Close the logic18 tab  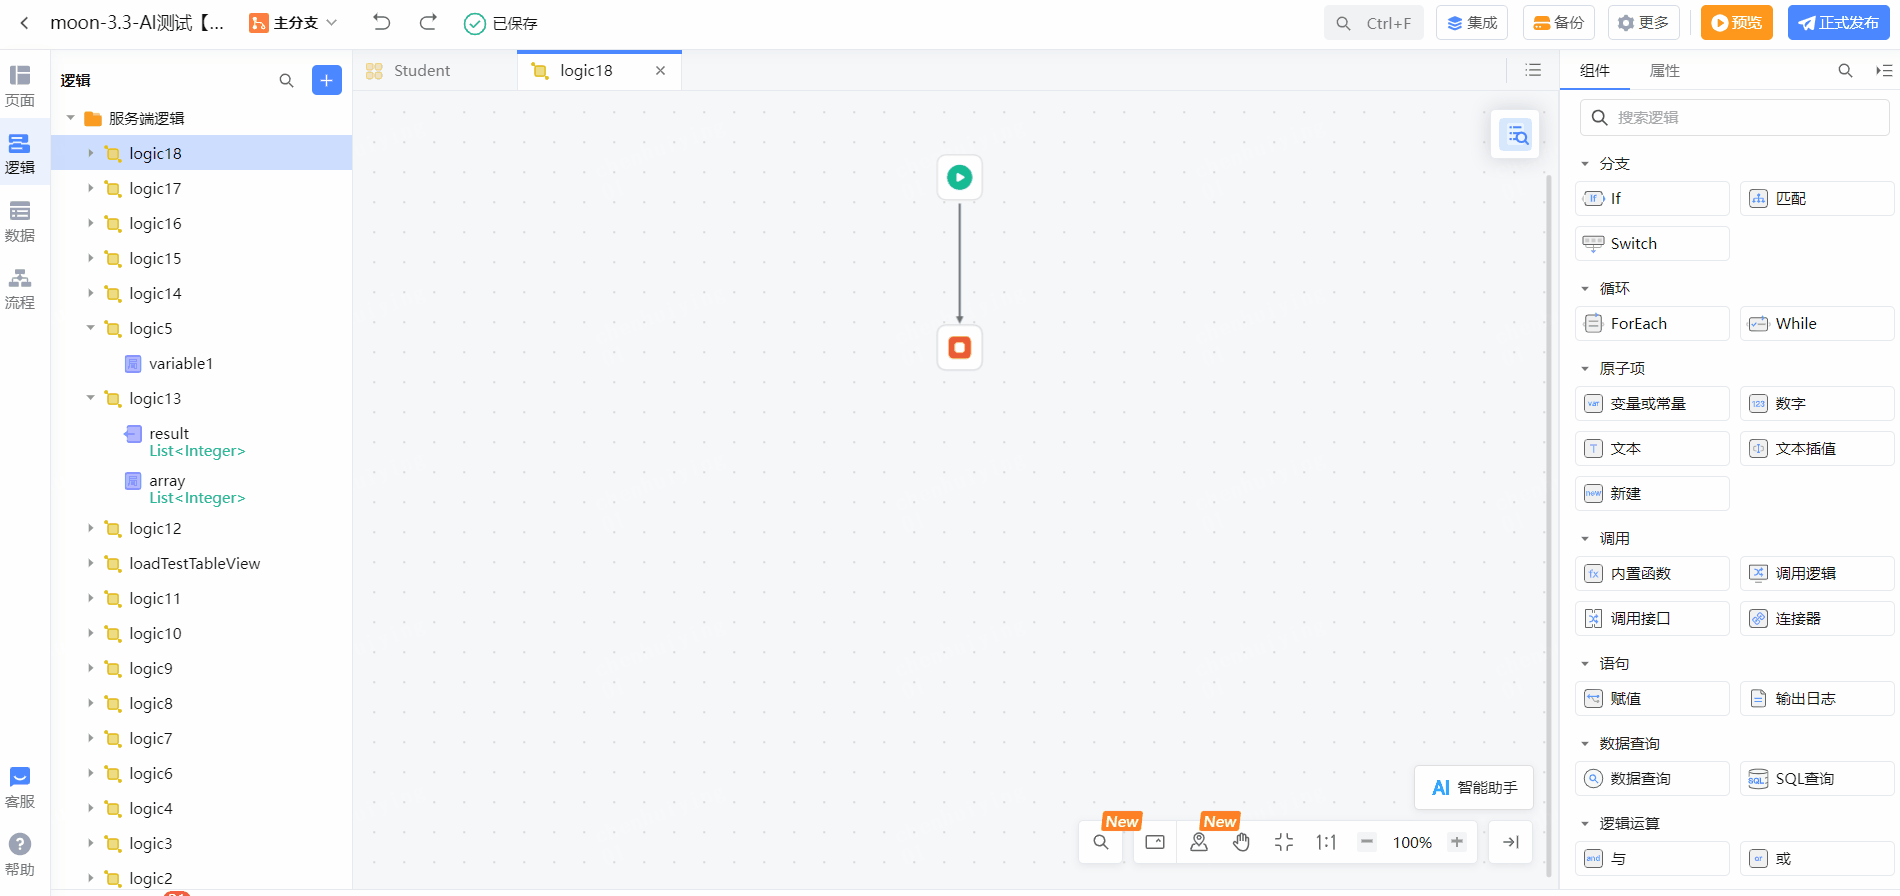[x=660, y=70]
